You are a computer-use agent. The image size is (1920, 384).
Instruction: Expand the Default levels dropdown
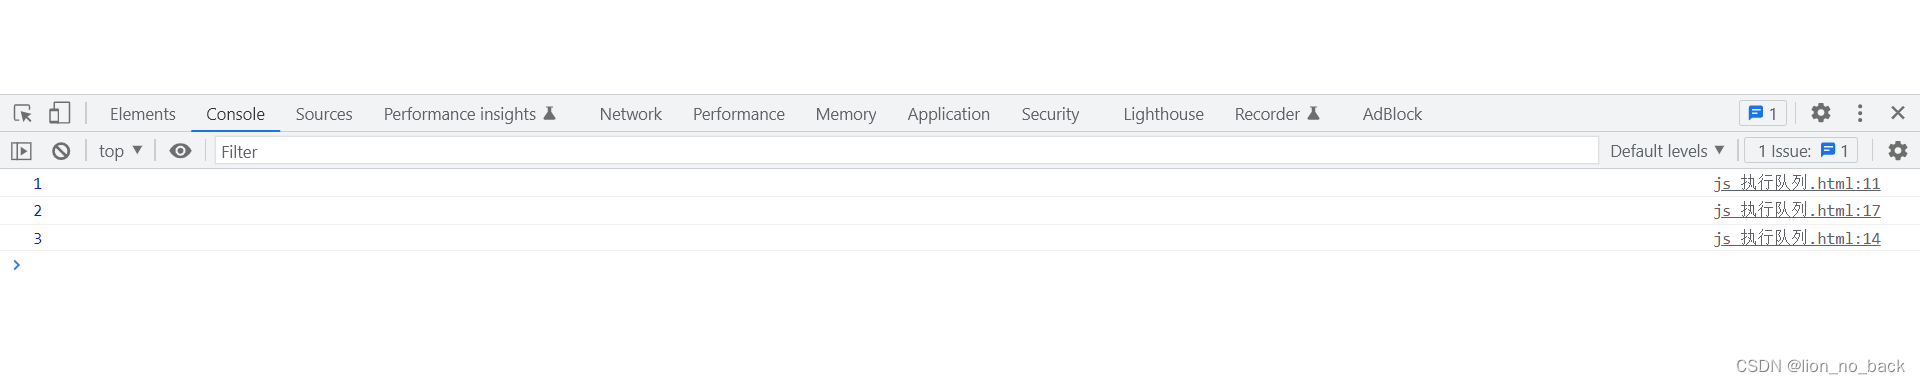(1667, 151)
